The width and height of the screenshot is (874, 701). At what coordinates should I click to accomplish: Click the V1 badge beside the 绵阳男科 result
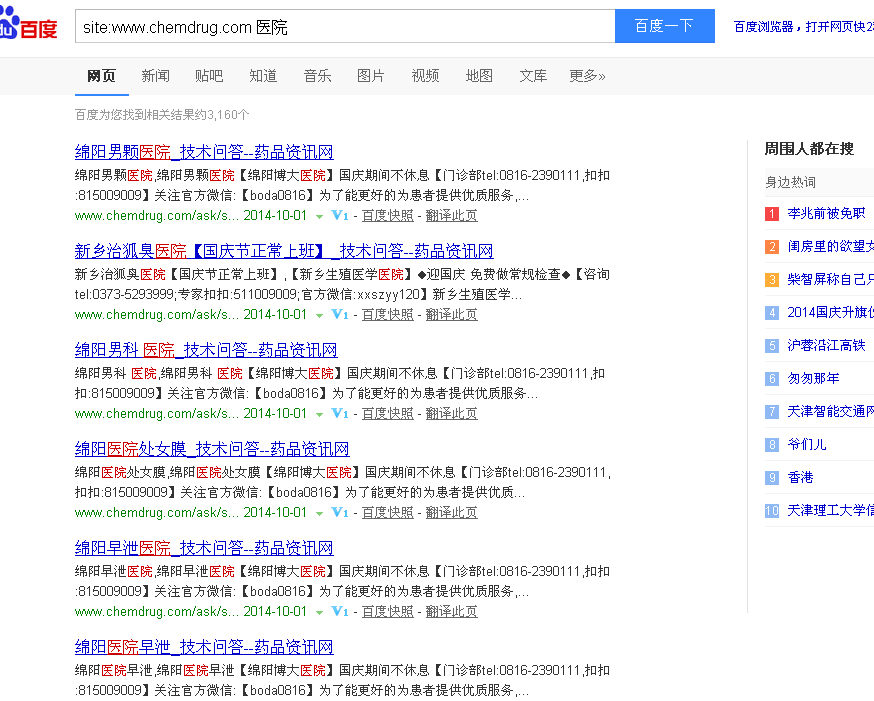point(340,413)
